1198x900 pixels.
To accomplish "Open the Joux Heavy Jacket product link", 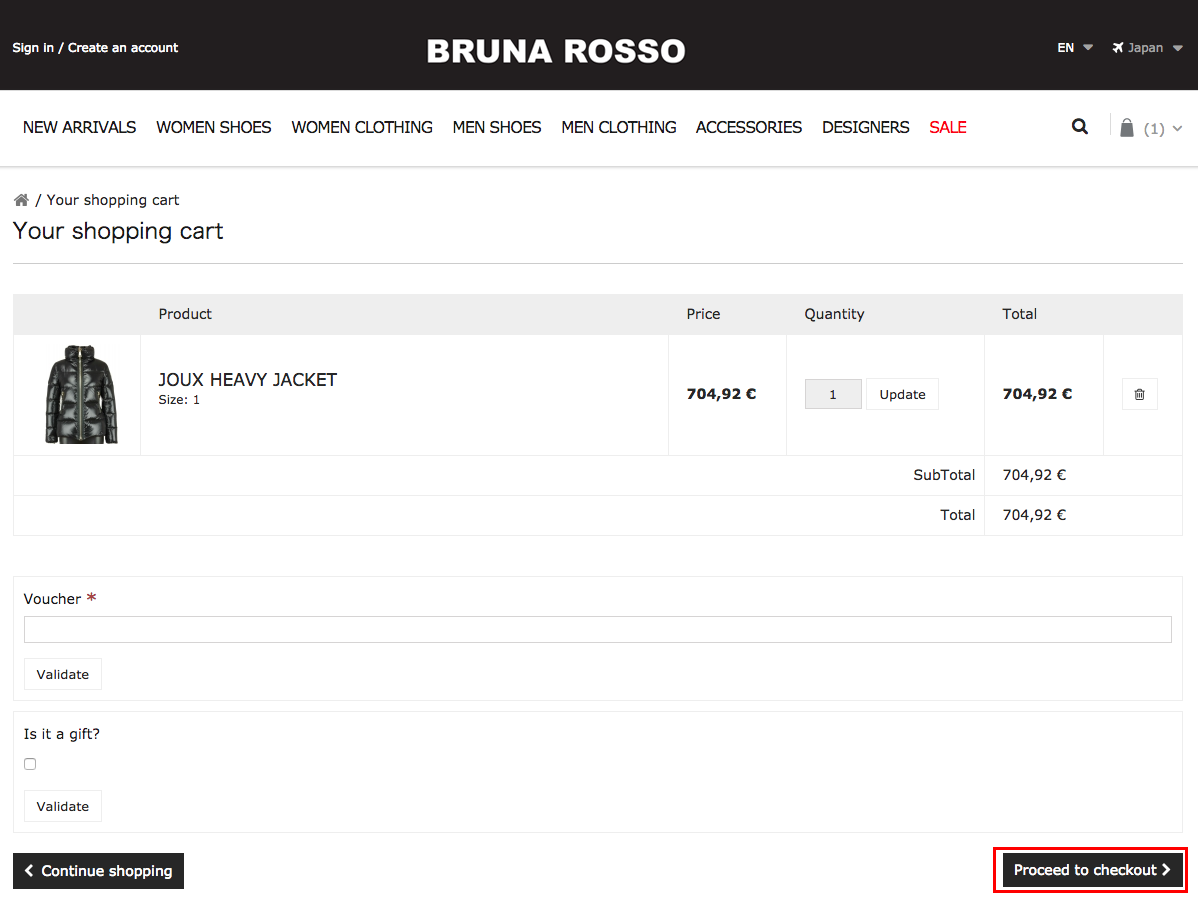I will (x=248, y=380).
